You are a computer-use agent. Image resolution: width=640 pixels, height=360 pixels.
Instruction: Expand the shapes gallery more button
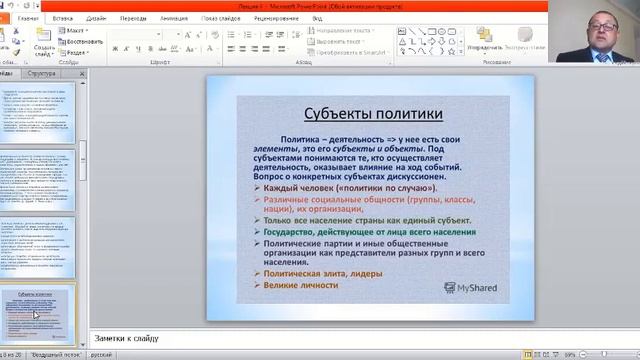click(461, 52)
